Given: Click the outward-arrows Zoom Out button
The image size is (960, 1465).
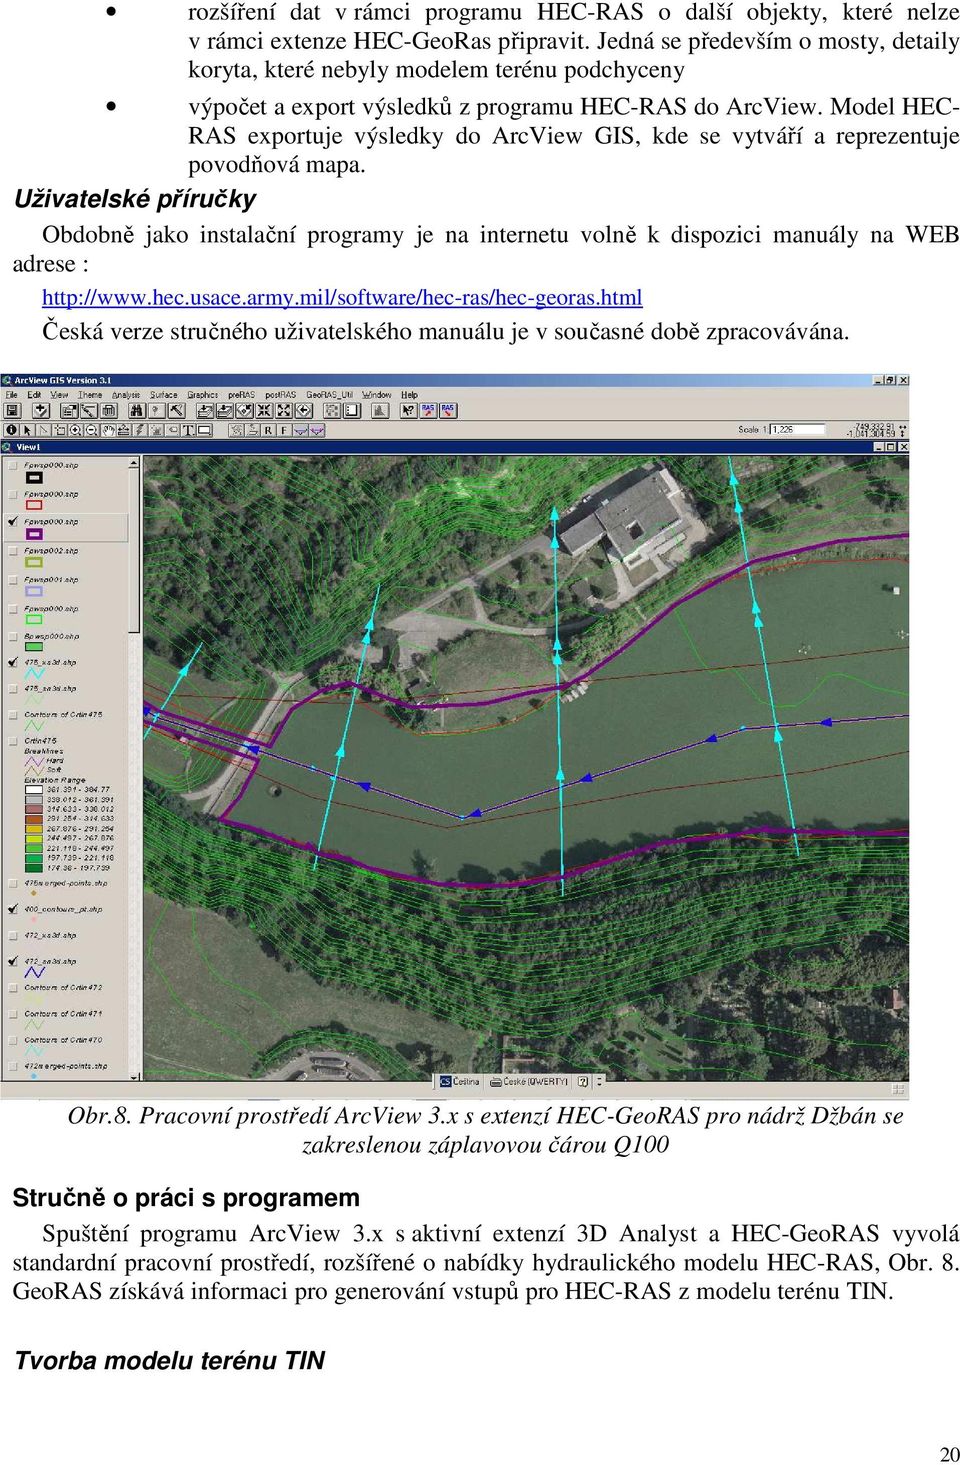Looking at the screenshot, I should click(284, 410).
